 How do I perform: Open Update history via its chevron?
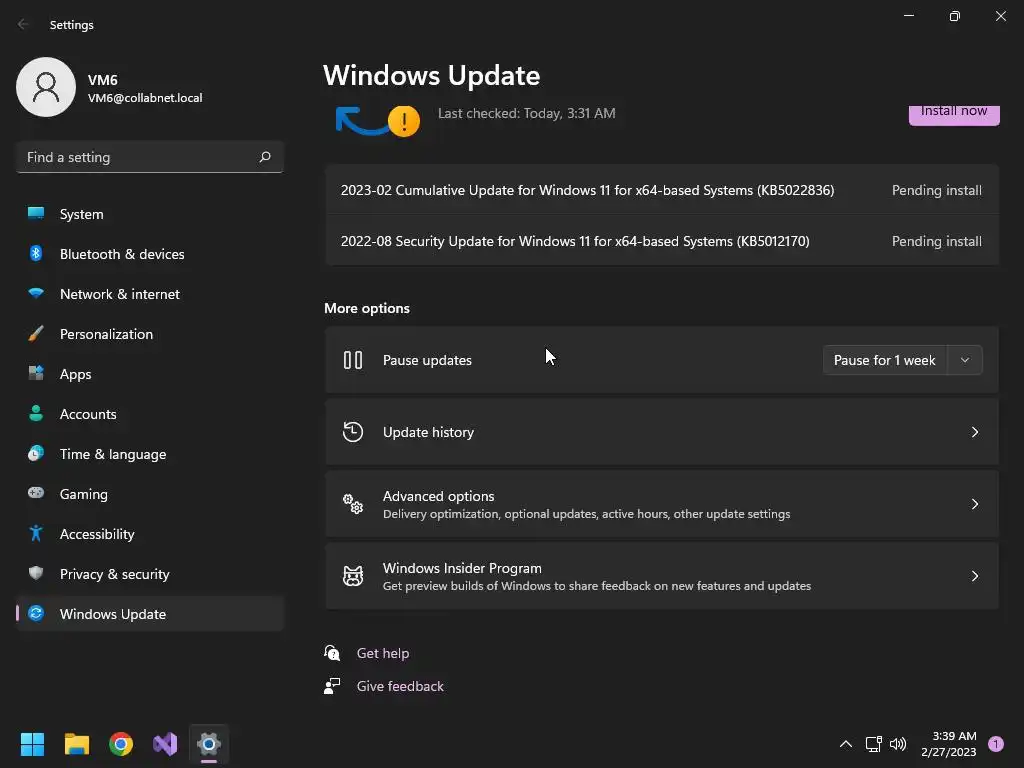click(974, 432)
